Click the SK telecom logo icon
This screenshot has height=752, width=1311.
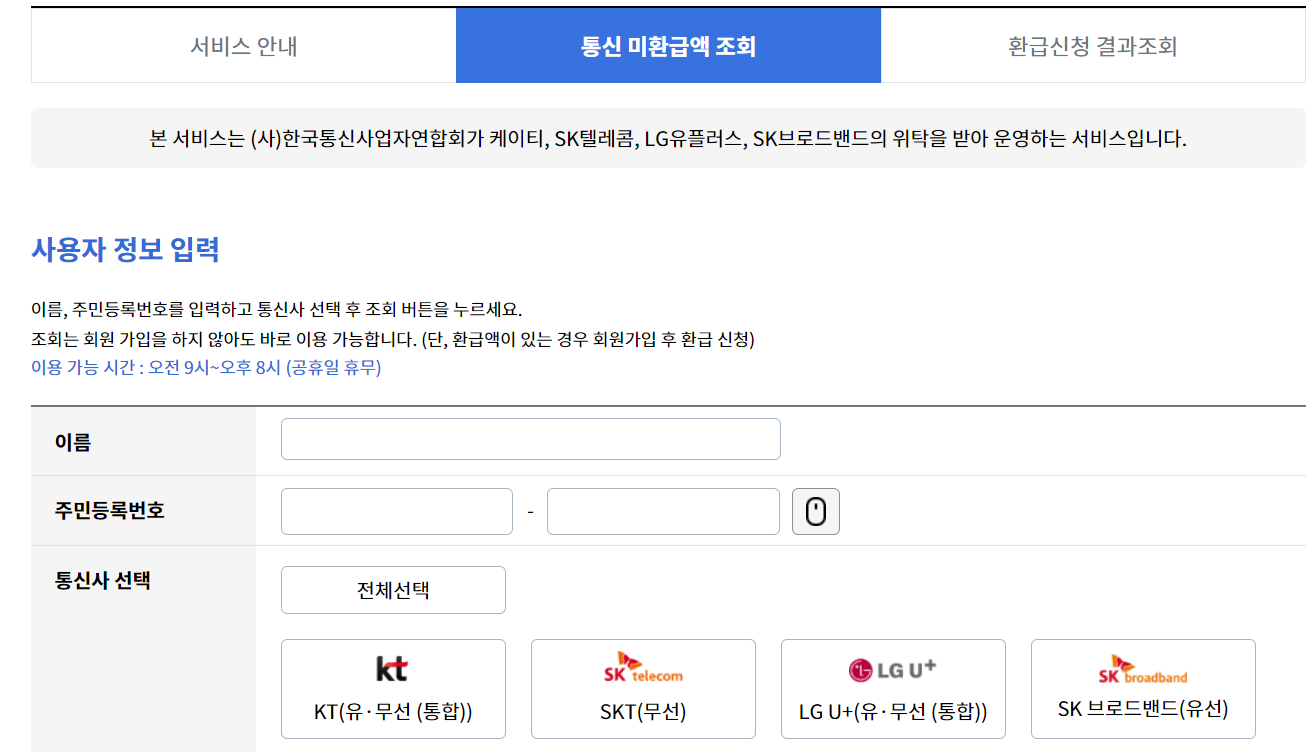(642, 665)
